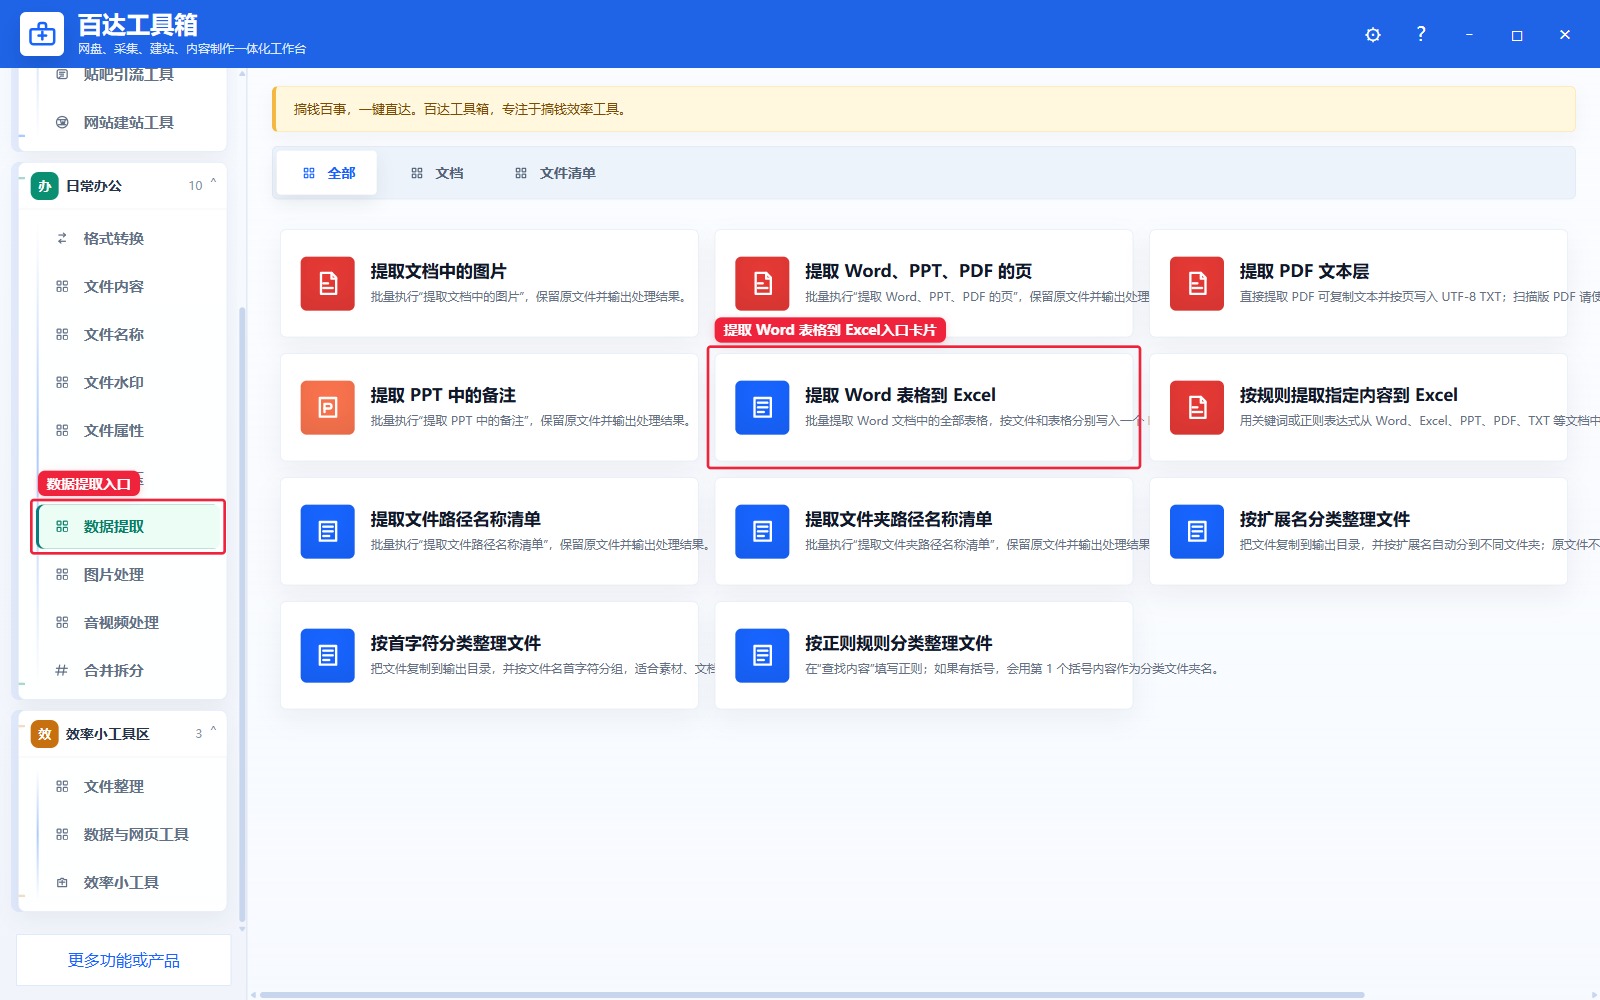Click the swap icon beside 格式转换

coord(62,238)
